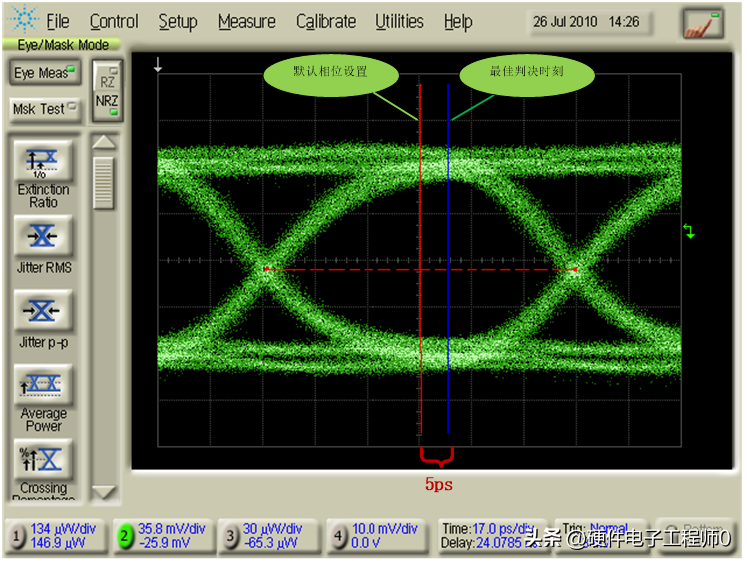Click the green channel 2 offset marker
Screen dimensions: 747x564
pyautogui.click(x=689, y=232)
